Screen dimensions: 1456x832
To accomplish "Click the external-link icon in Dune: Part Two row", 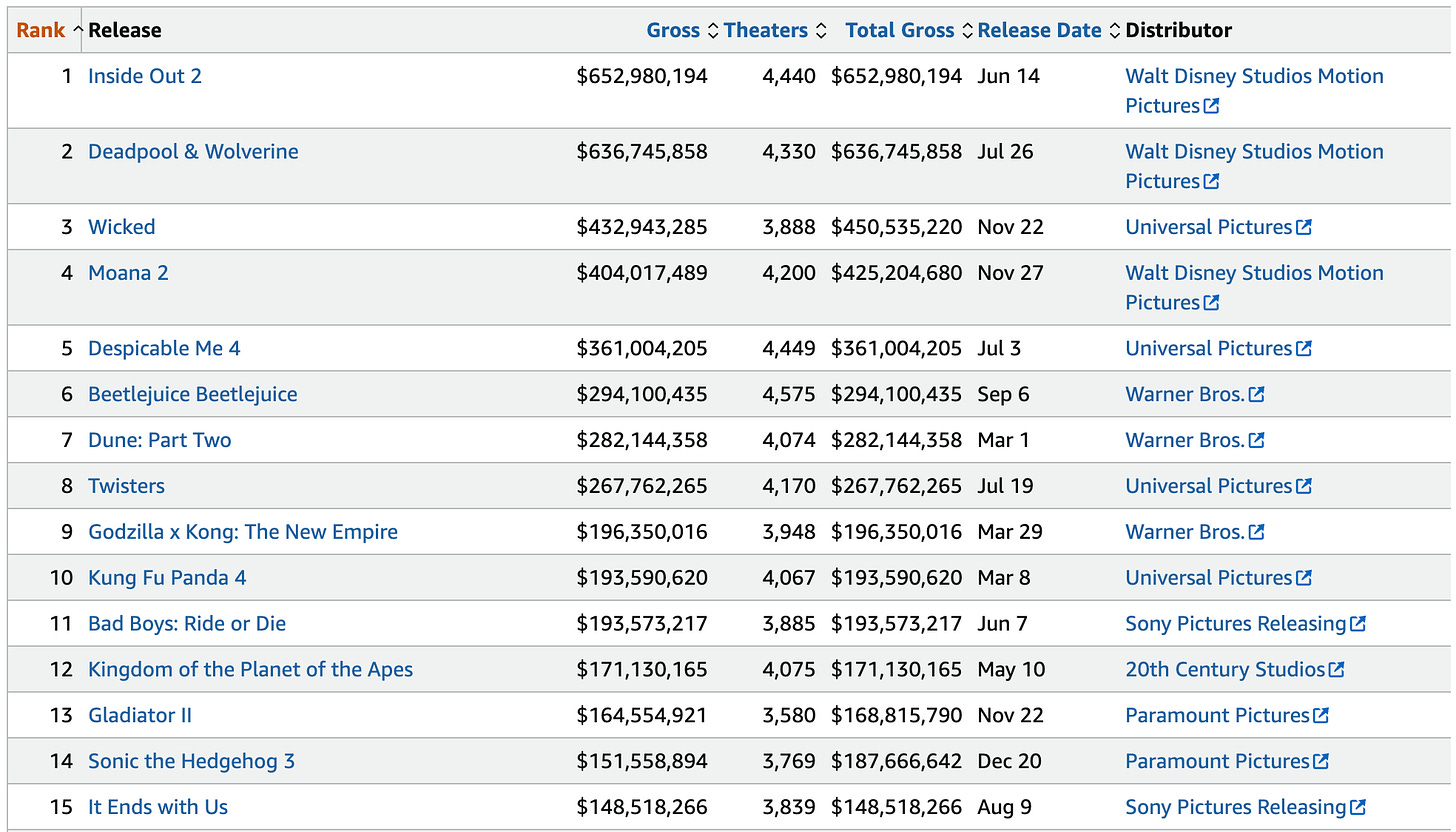I will coord(1257,441).
